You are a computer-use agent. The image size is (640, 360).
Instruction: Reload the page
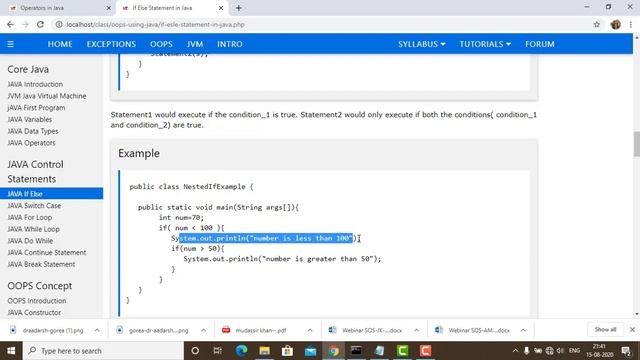pos(40,24)
